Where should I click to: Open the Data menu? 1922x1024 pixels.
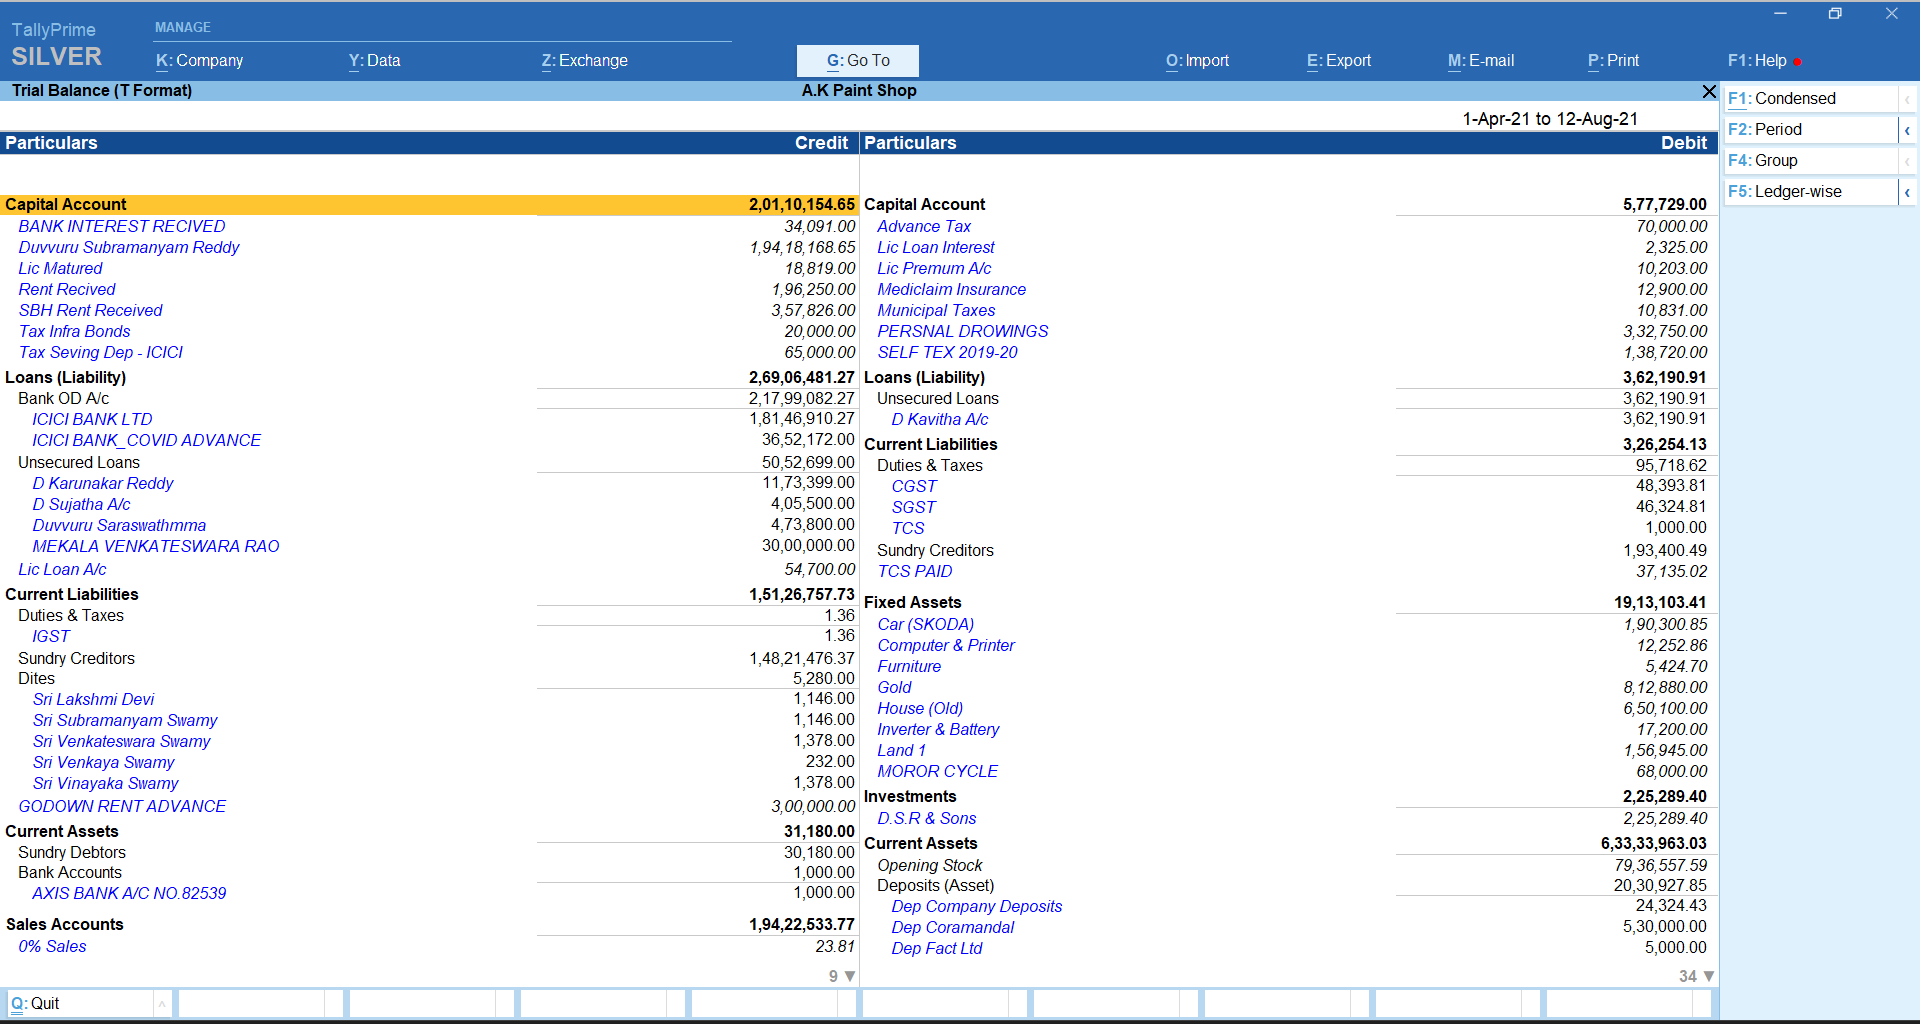(x=374, y=61)
